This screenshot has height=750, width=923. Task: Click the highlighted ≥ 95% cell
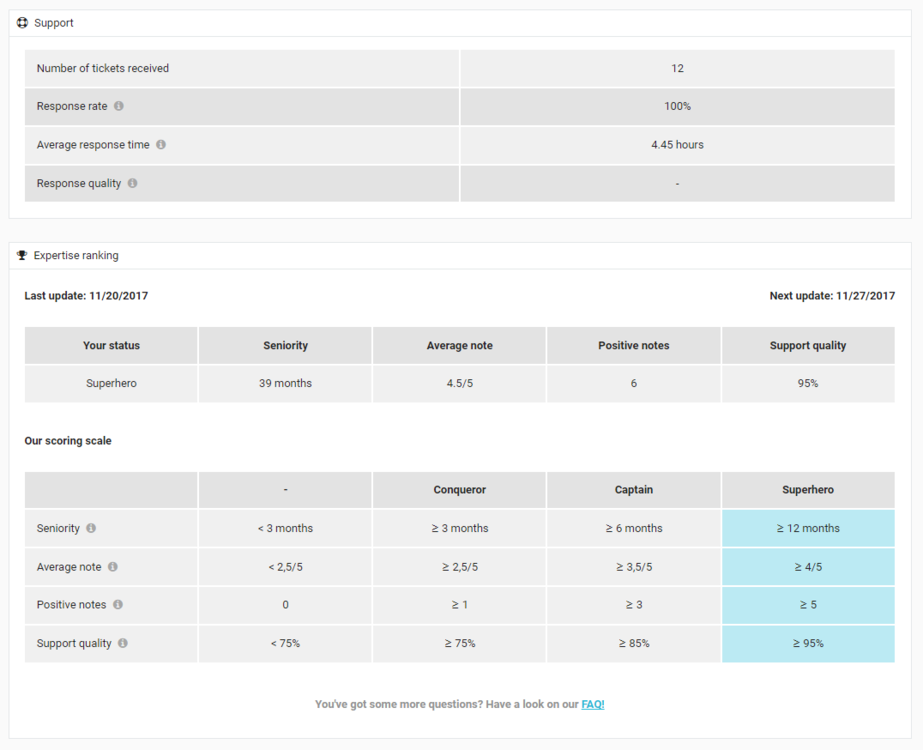point(808,643)
